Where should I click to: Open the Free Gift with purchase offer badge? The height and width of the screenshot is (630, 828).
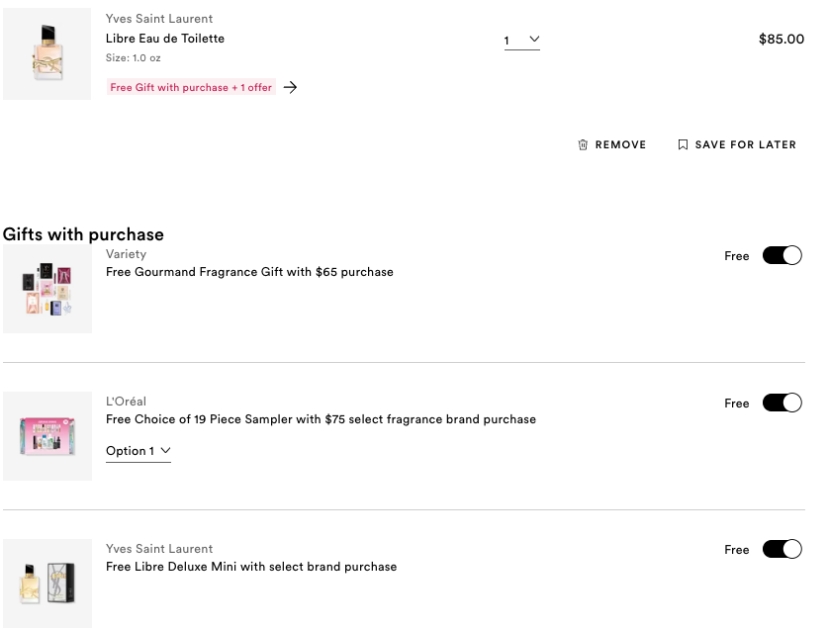191,87
